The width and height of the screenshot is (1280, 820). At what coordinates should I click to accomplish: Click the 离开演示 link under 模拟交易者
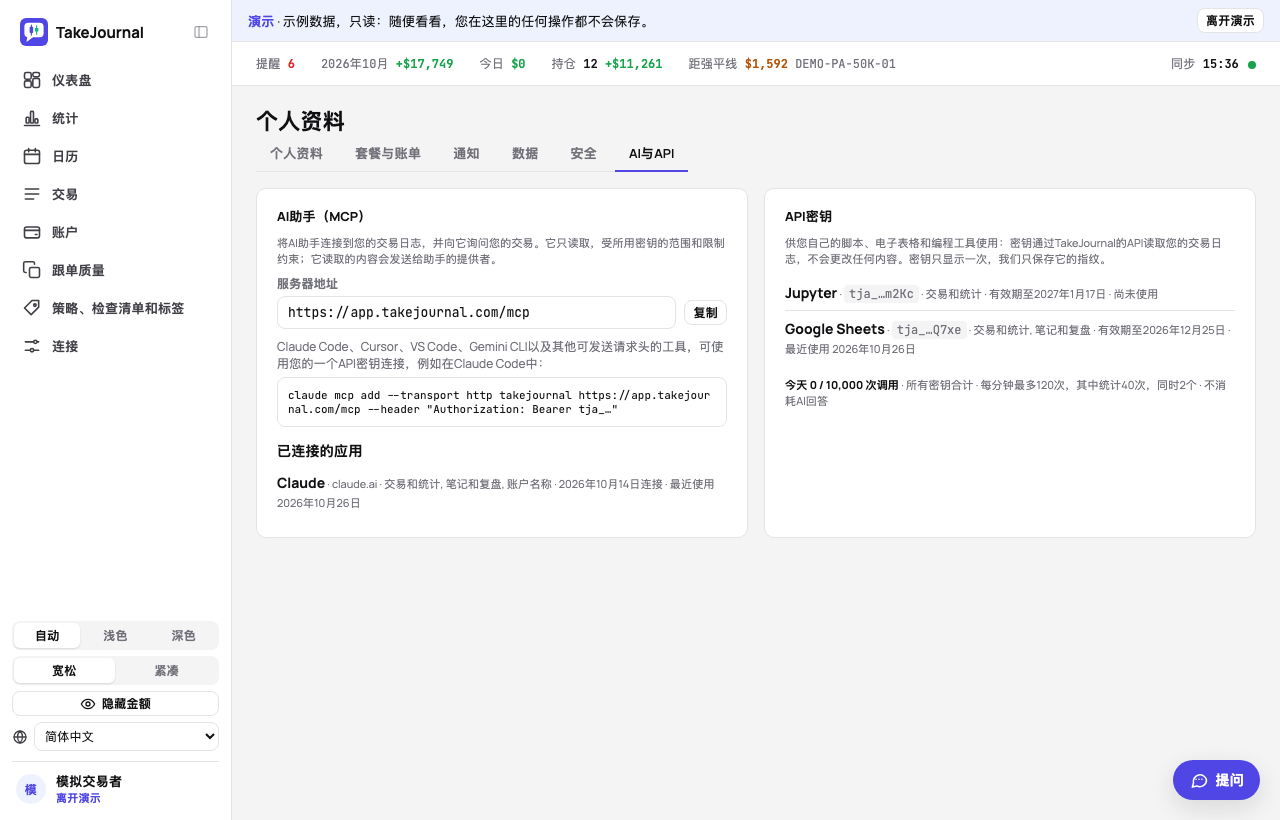78,798
